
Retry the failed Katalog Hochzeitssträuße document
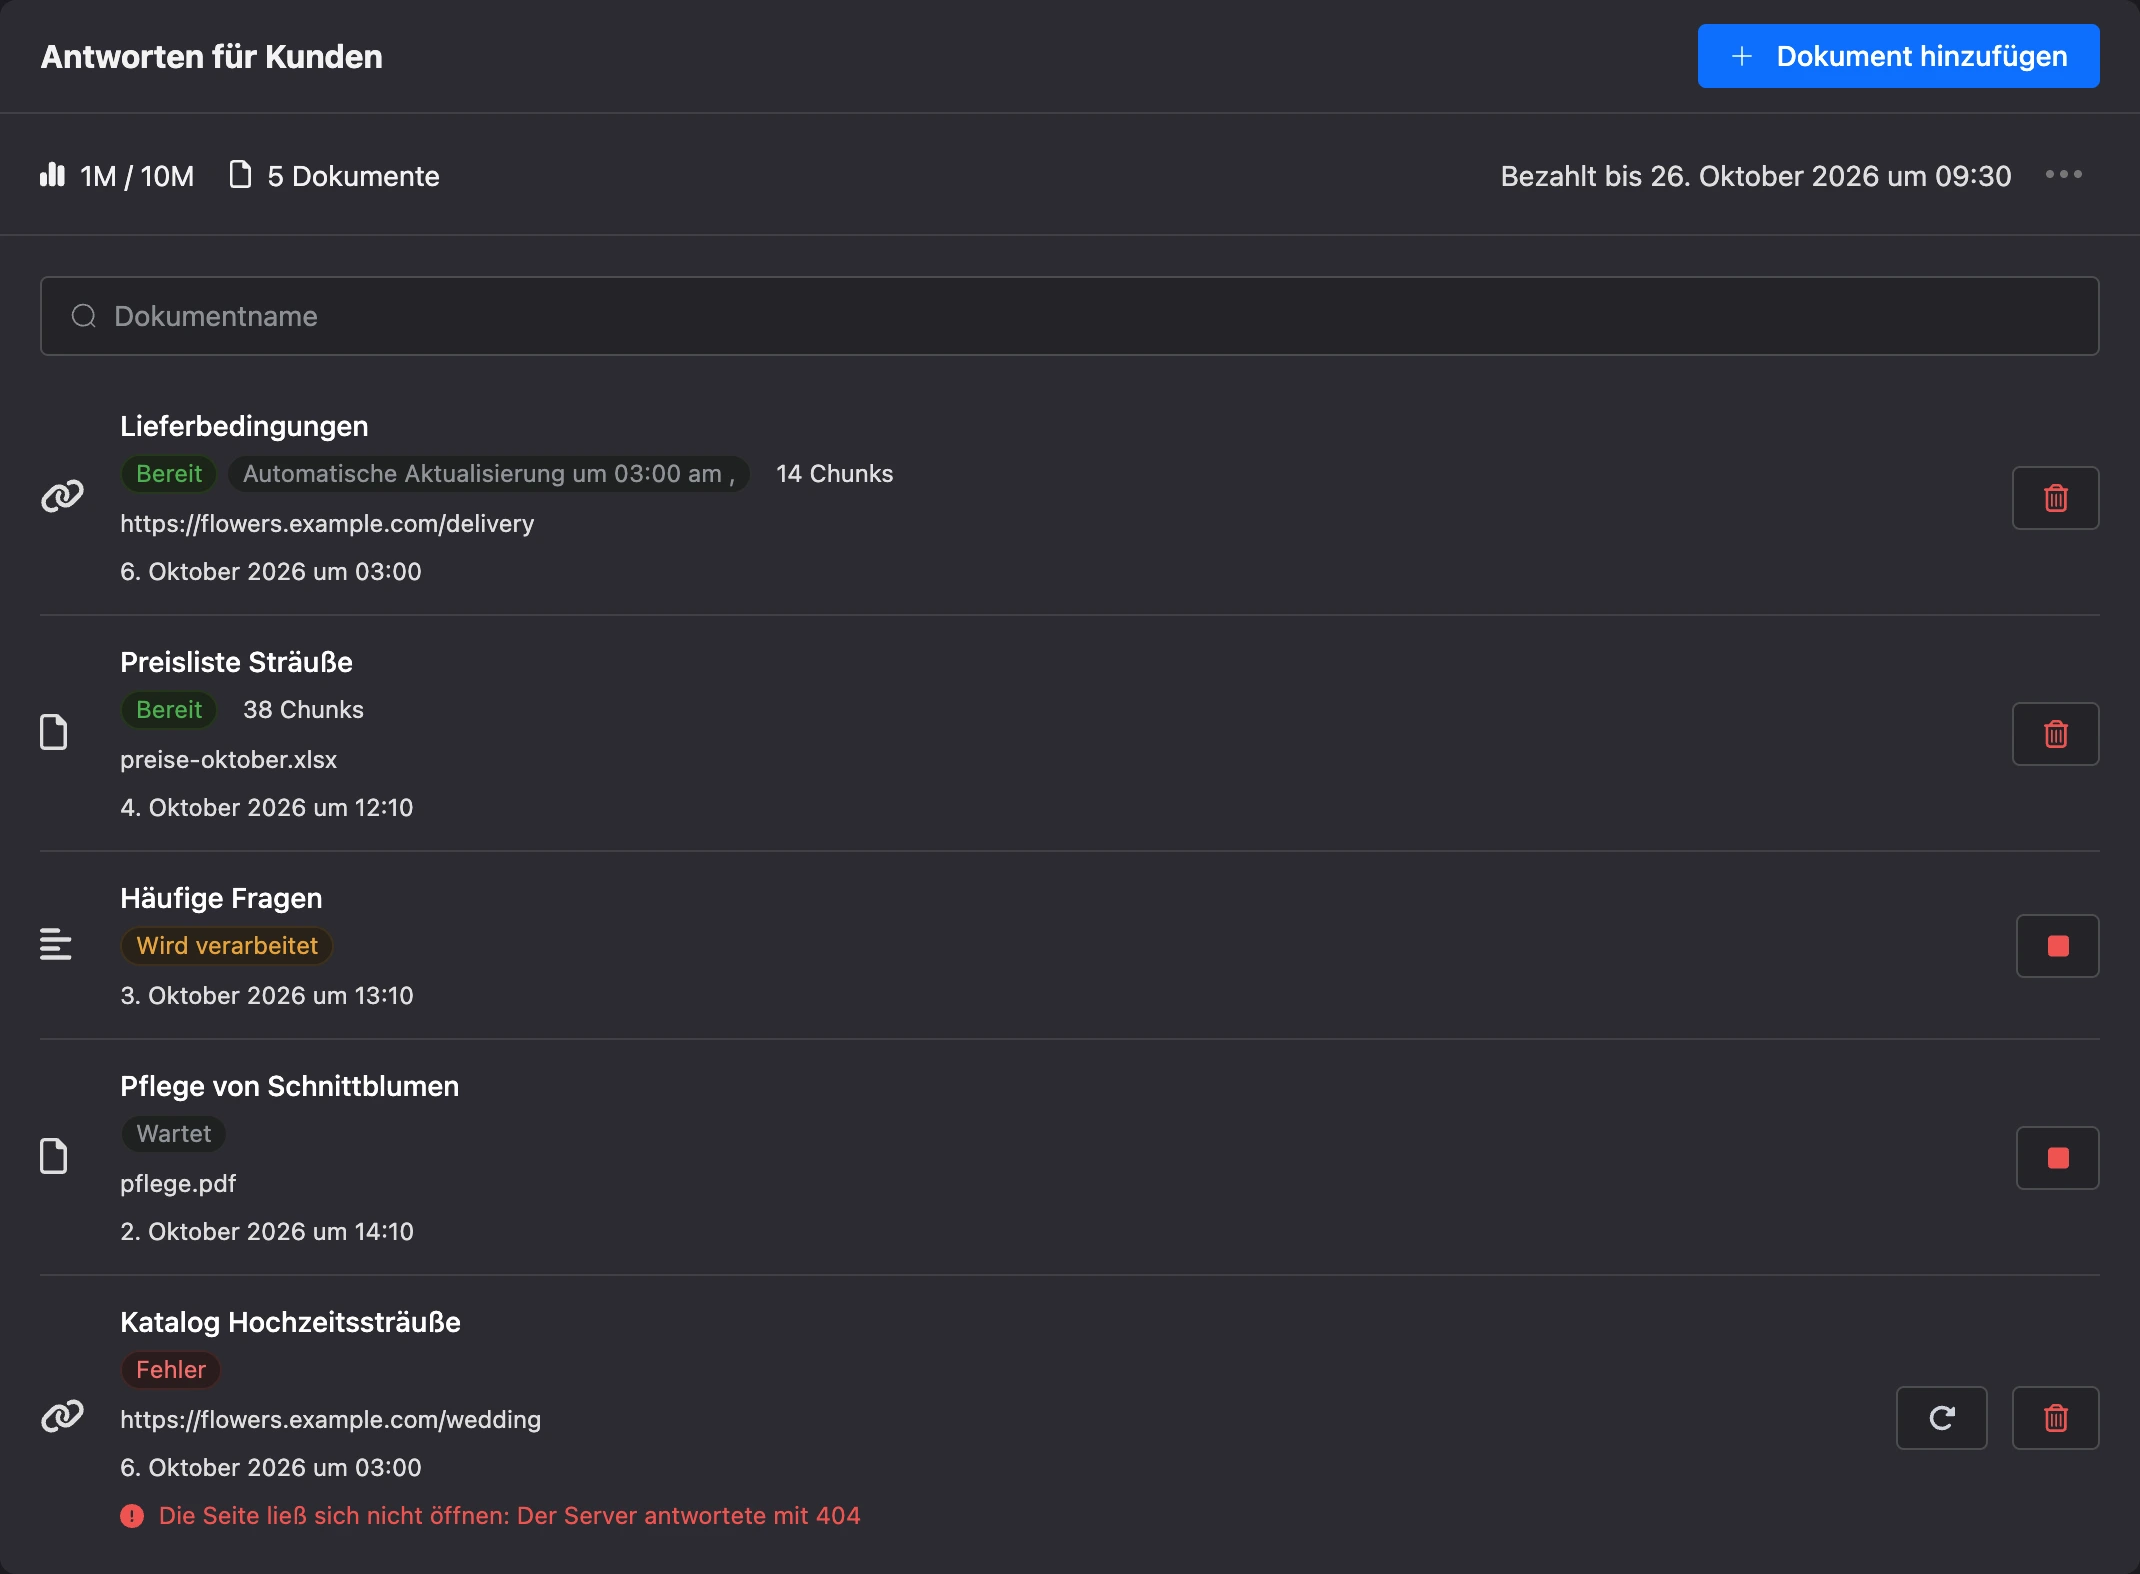[1941, 1418]
